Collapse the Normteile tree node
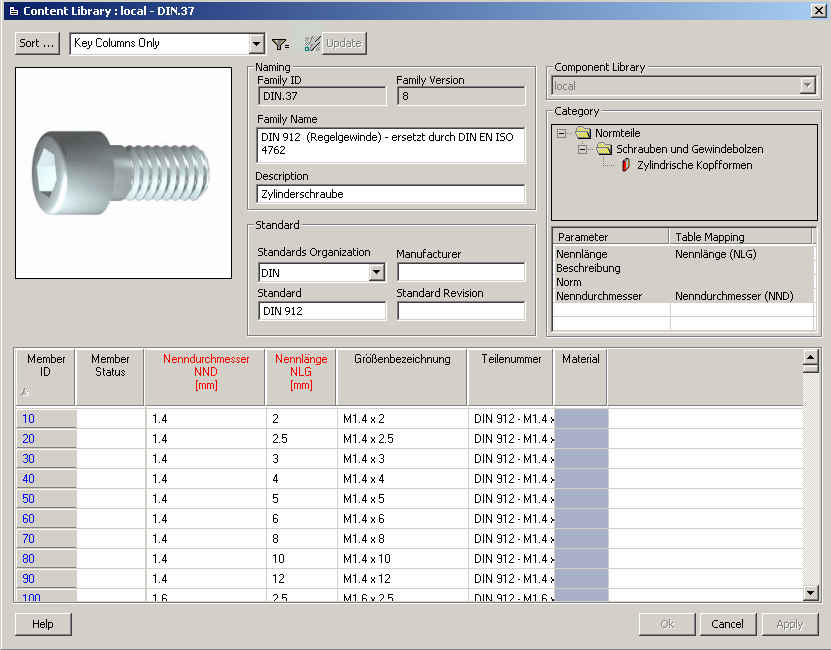This screenshot has height=650, width=831. click(561, 133)
